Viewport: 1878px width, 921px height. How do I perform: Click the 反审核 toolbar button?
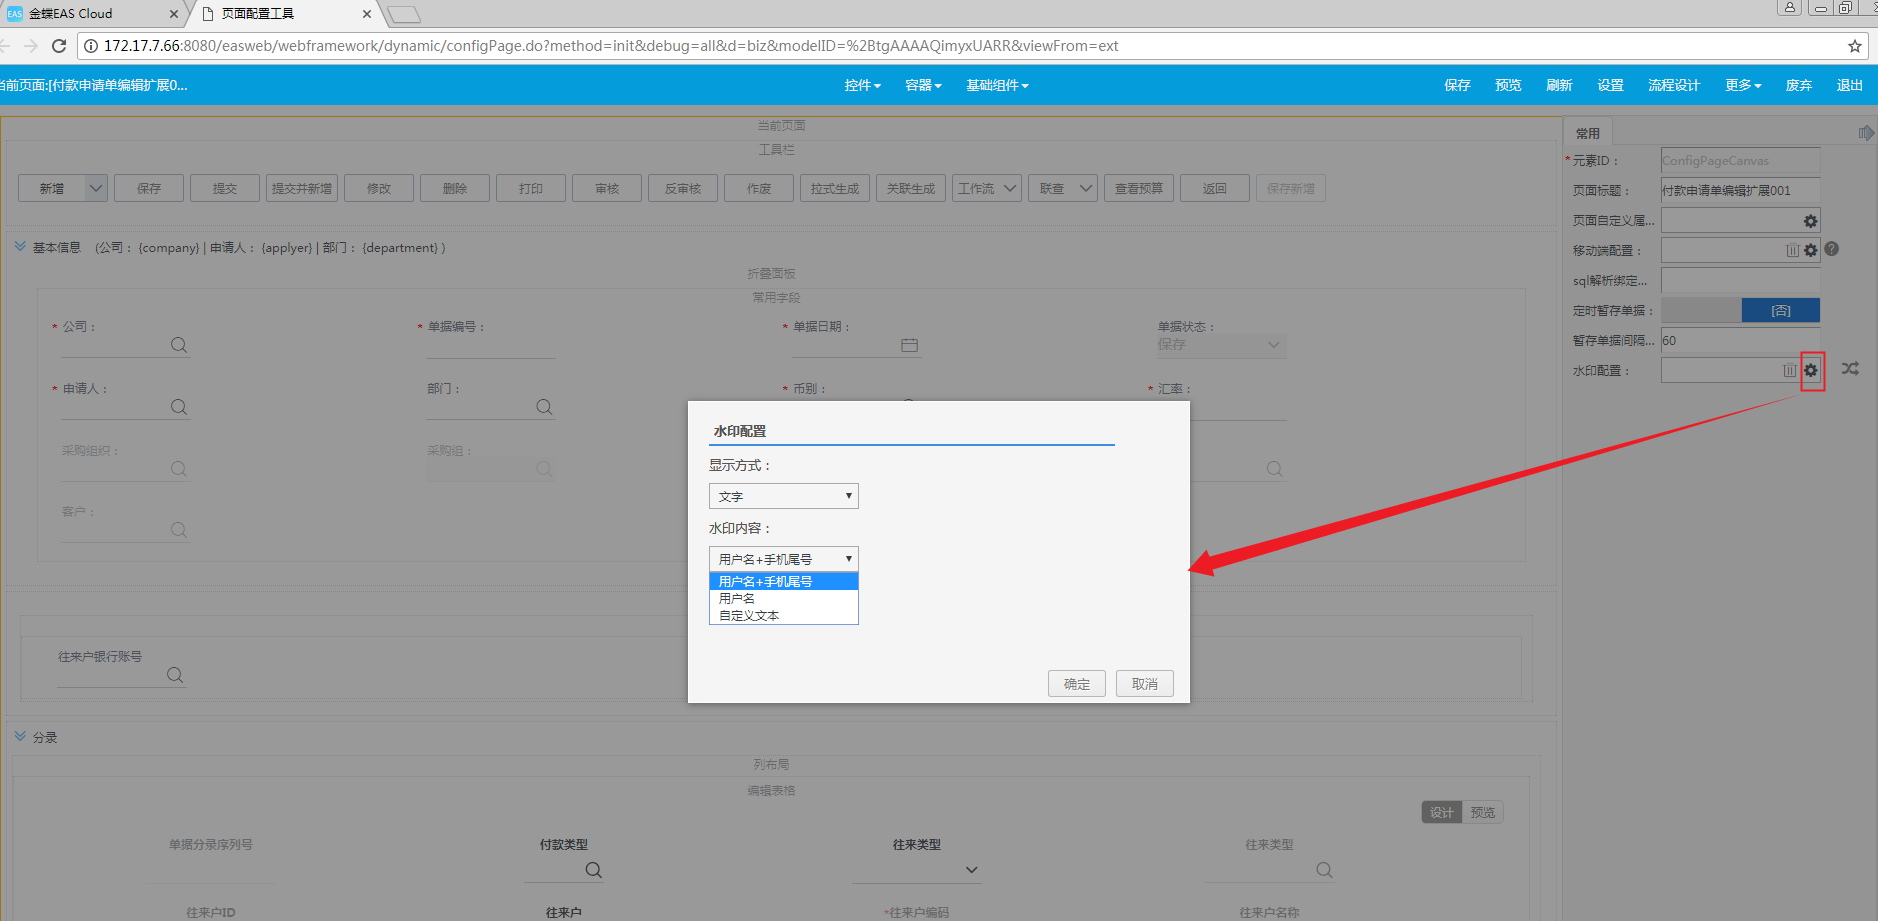(x=683, y=188)
